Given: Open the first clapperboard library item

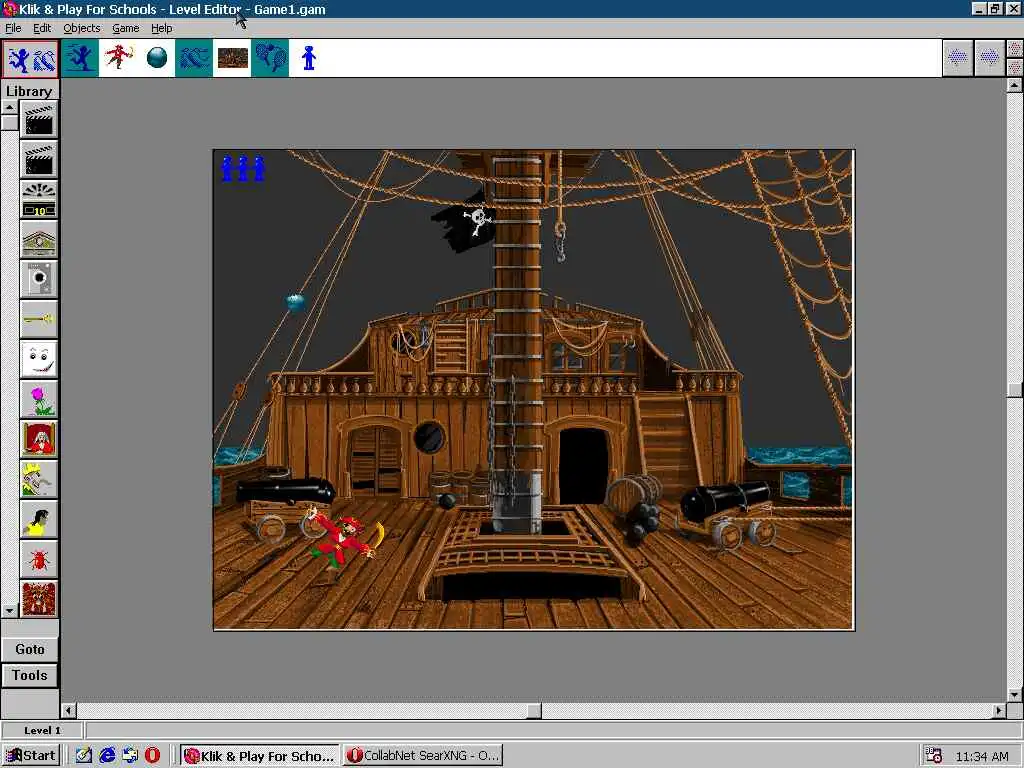Looking at the screenshot, I should [x=39, y=120].
